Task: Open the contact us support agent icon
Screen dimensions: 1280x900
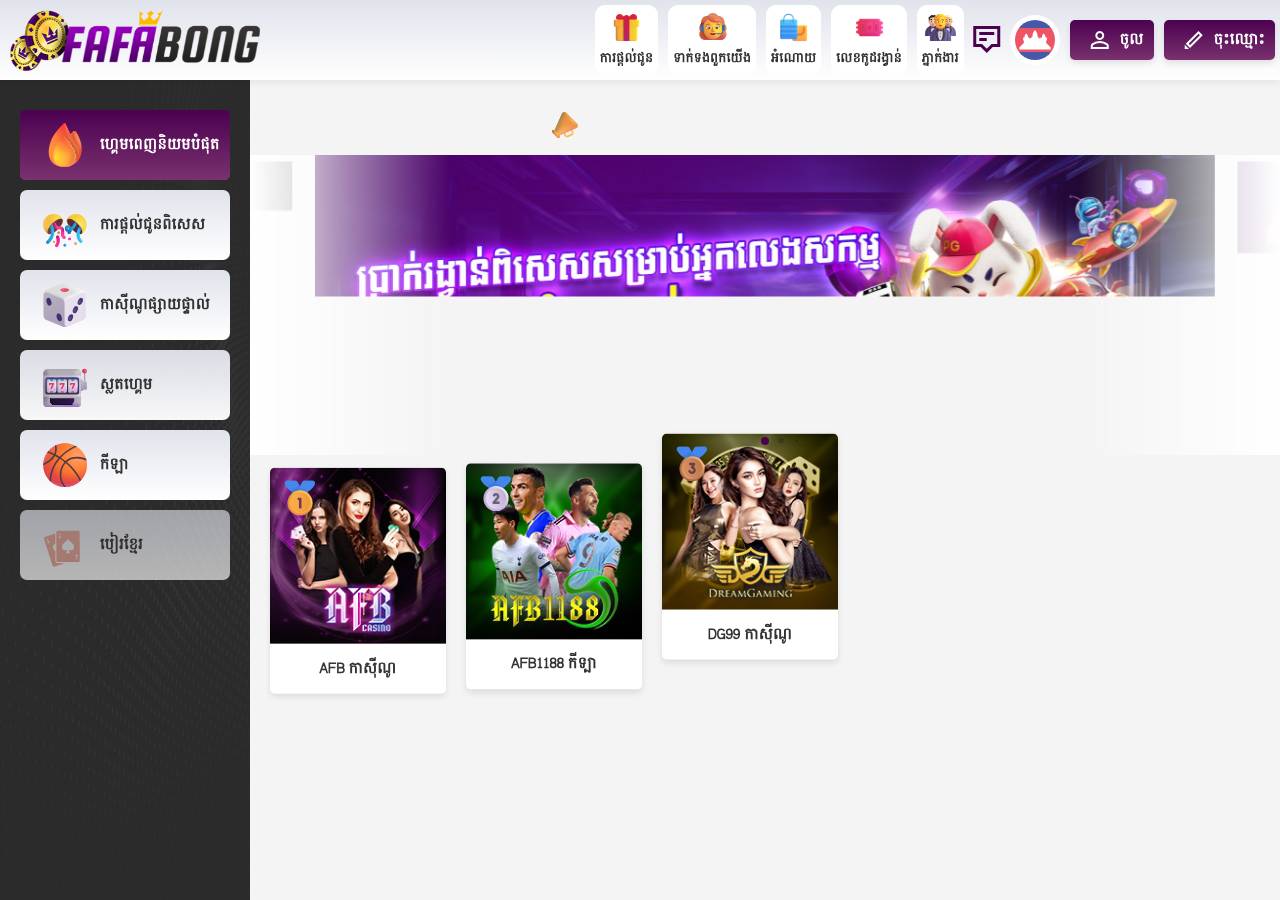Action: pos(712,28)
